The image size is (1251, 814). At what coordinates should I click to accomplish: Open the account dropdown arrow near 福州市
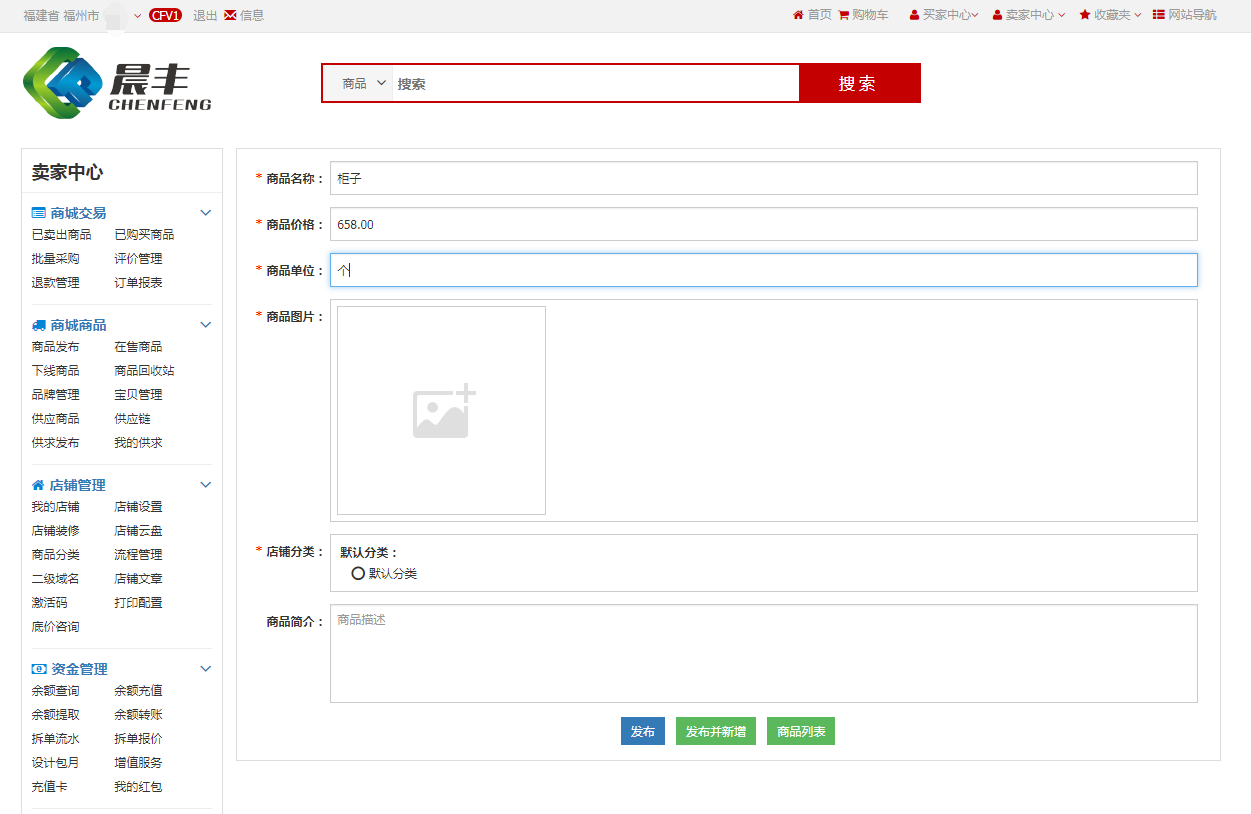click(138, 15)
